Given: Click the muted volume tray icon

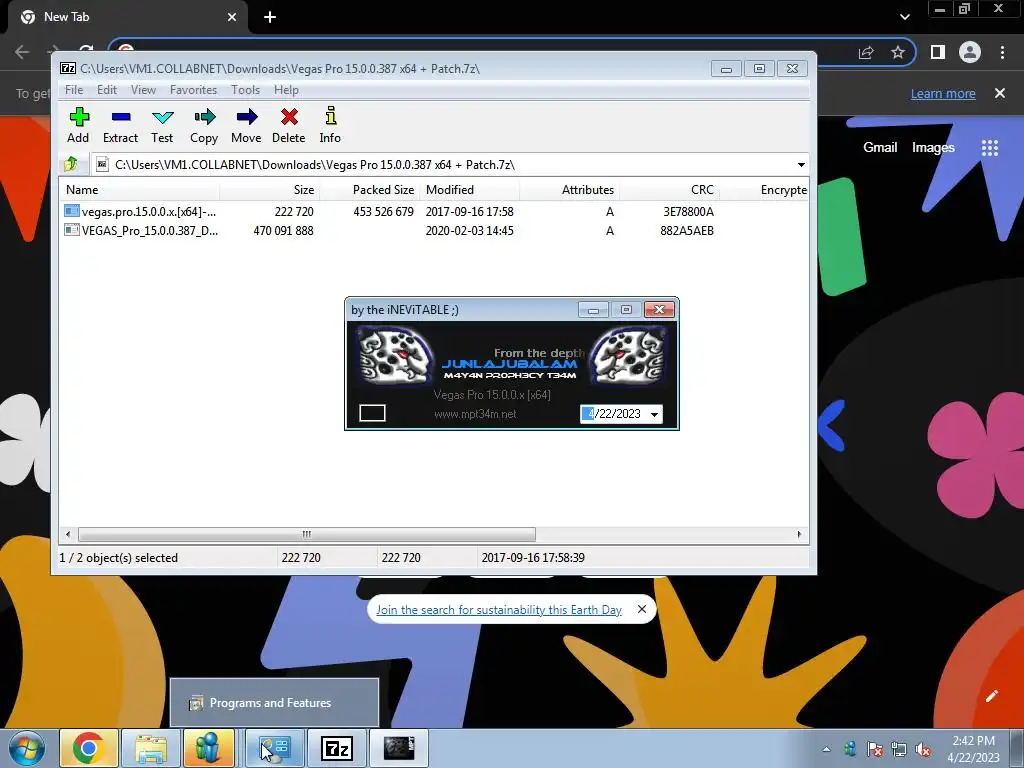Looking at the screenshot, I should 923,750.
